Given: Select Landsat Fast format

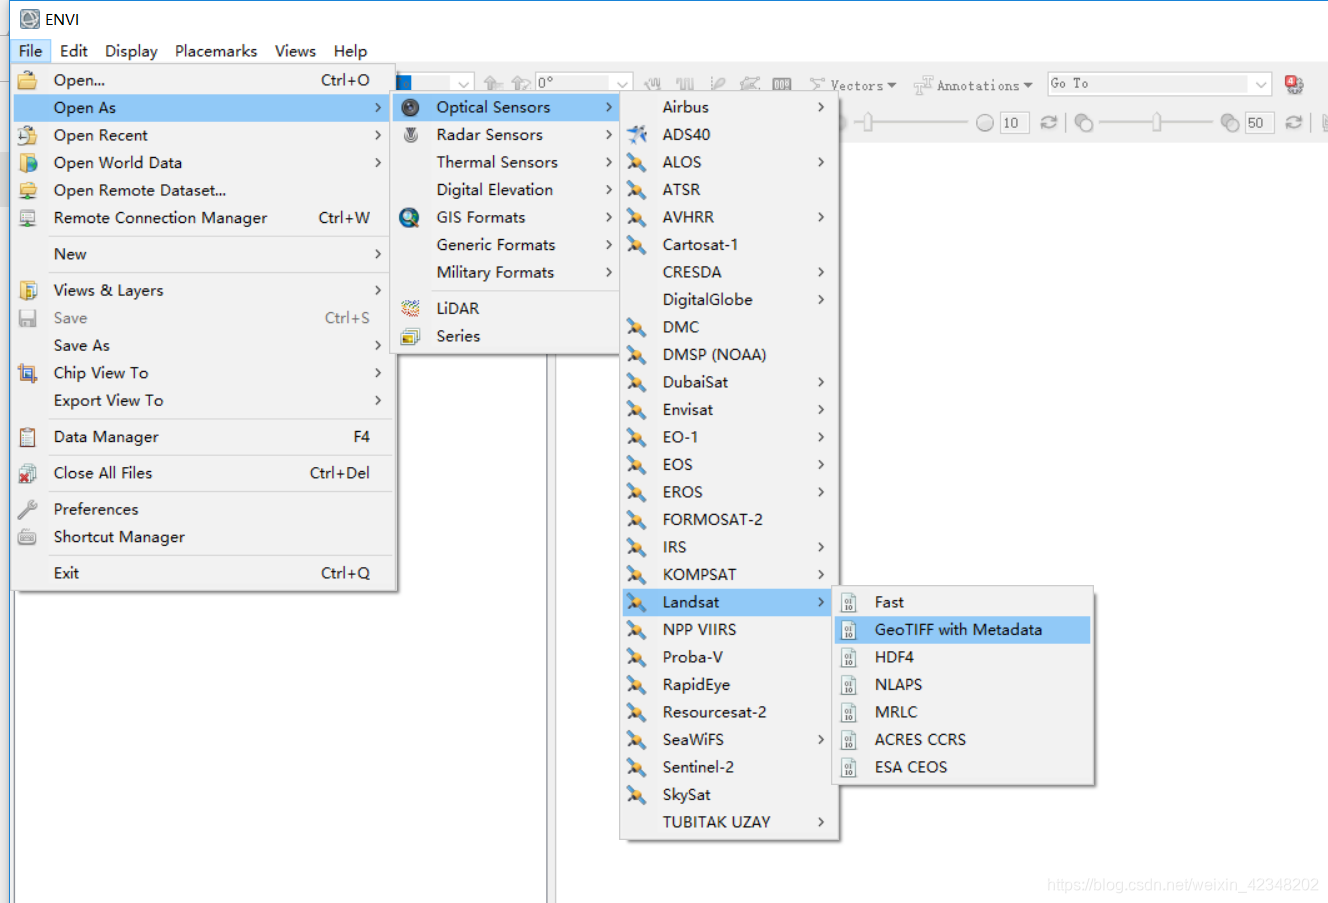Looking at the screenshot, I should [x=962, y=602].
